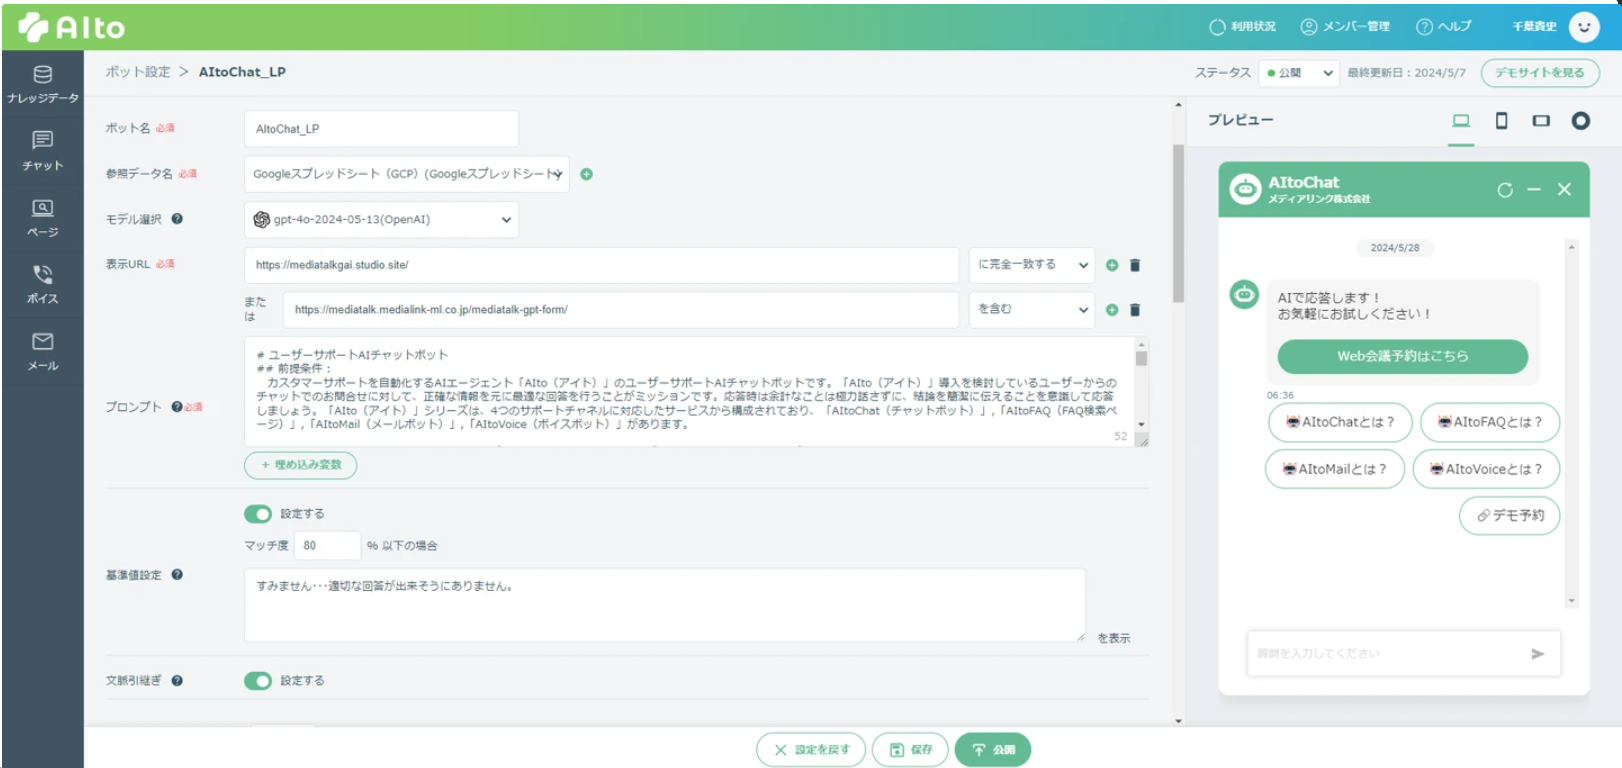Screen dimensions: 1622x768
Task: Click the AltoChat bot avatar in header
Action: (x=1245, y=189)
